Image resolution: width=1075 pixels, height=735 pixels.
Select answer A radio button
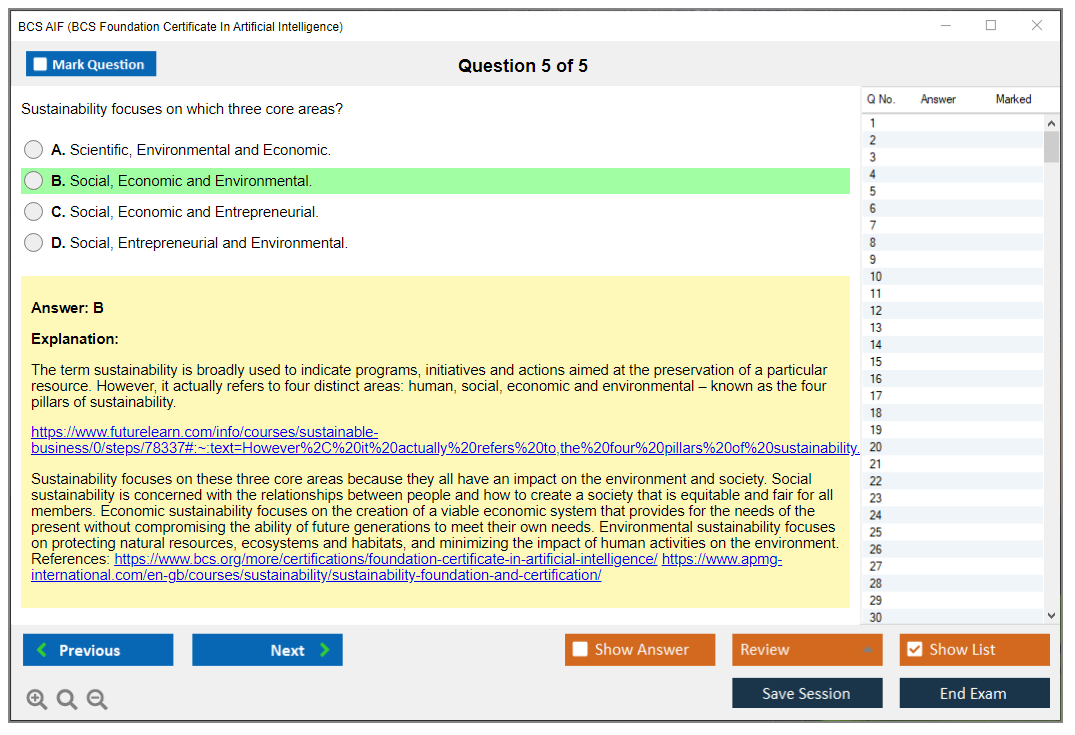coord(34,150)
